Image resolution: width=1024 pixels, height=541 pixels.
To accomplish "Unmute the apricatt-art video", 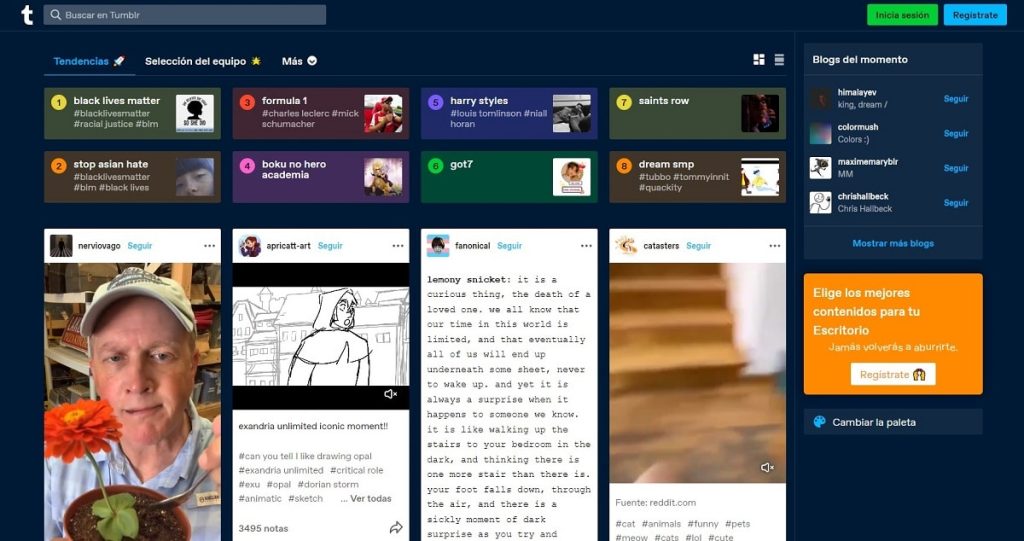I will tap(391, 394).
